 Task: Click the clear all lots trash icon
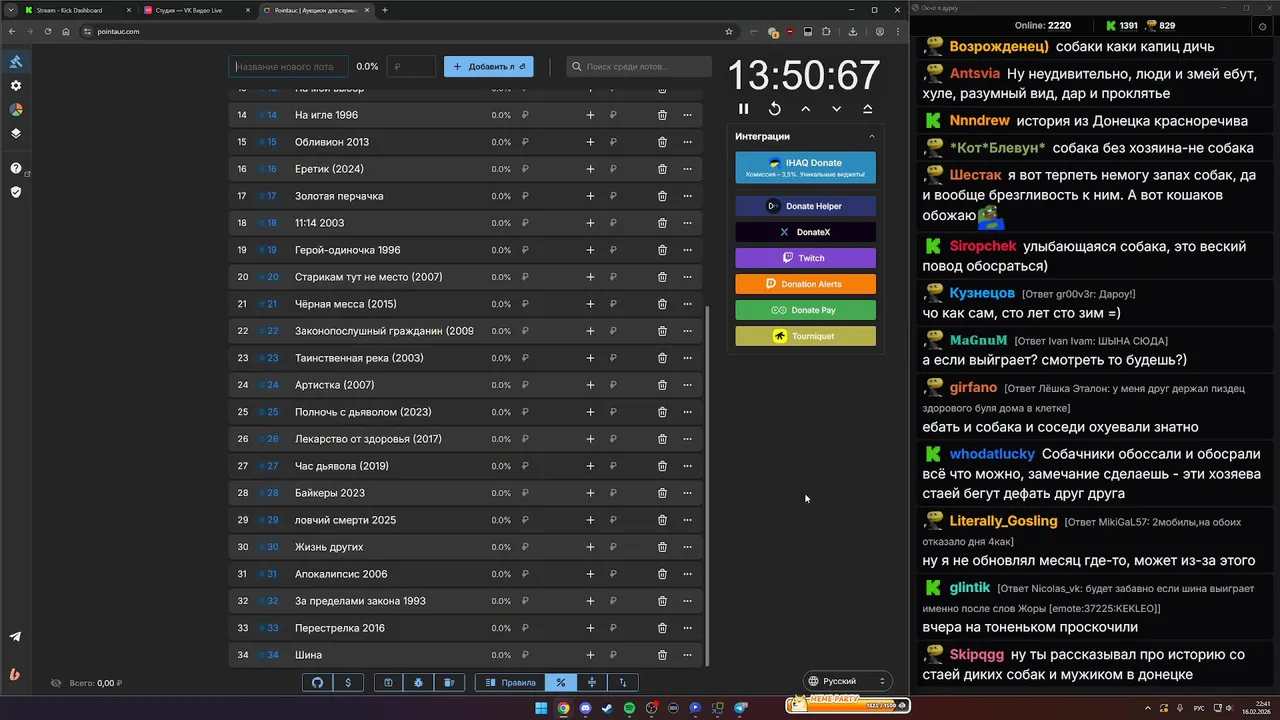click(449, 682)
